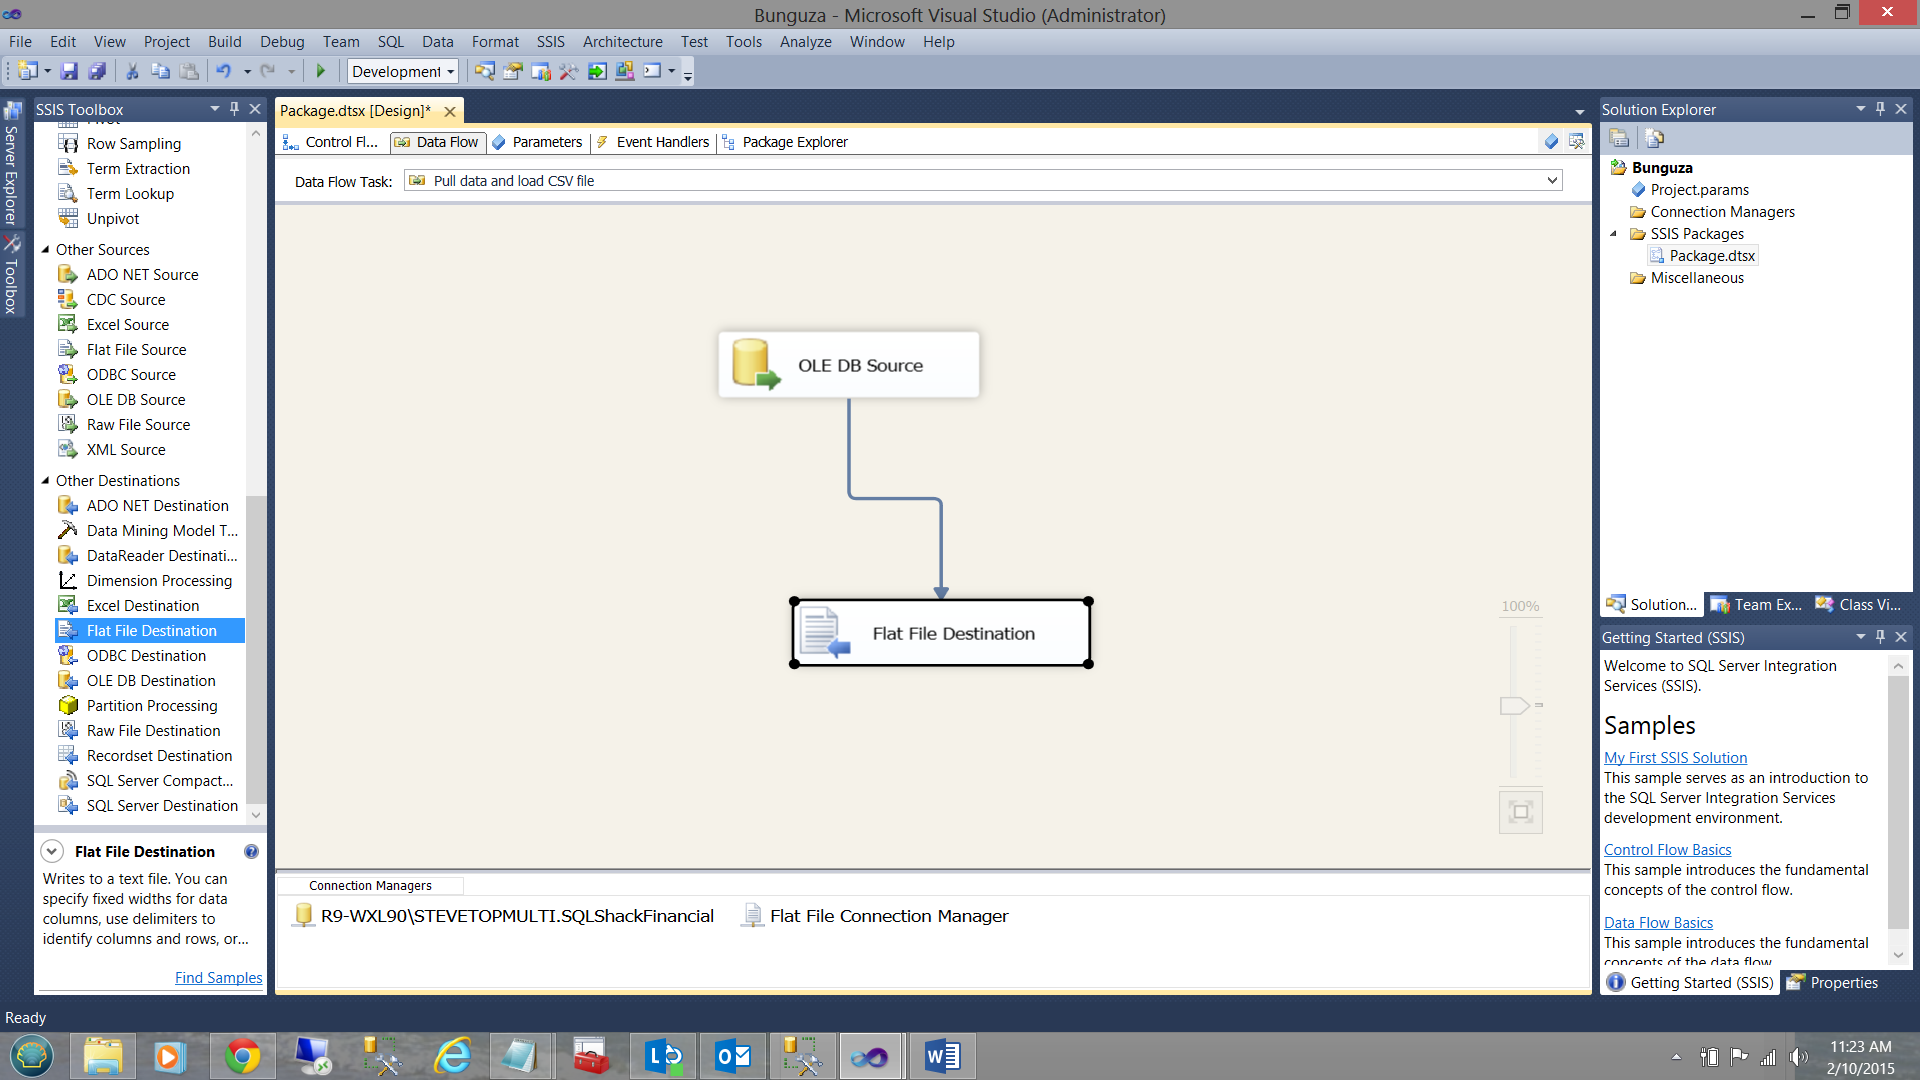The width and height of the screenshot is (1920, 1080).
Task: Open the Flat File Connection Manager
Action: tap(888, 916)
